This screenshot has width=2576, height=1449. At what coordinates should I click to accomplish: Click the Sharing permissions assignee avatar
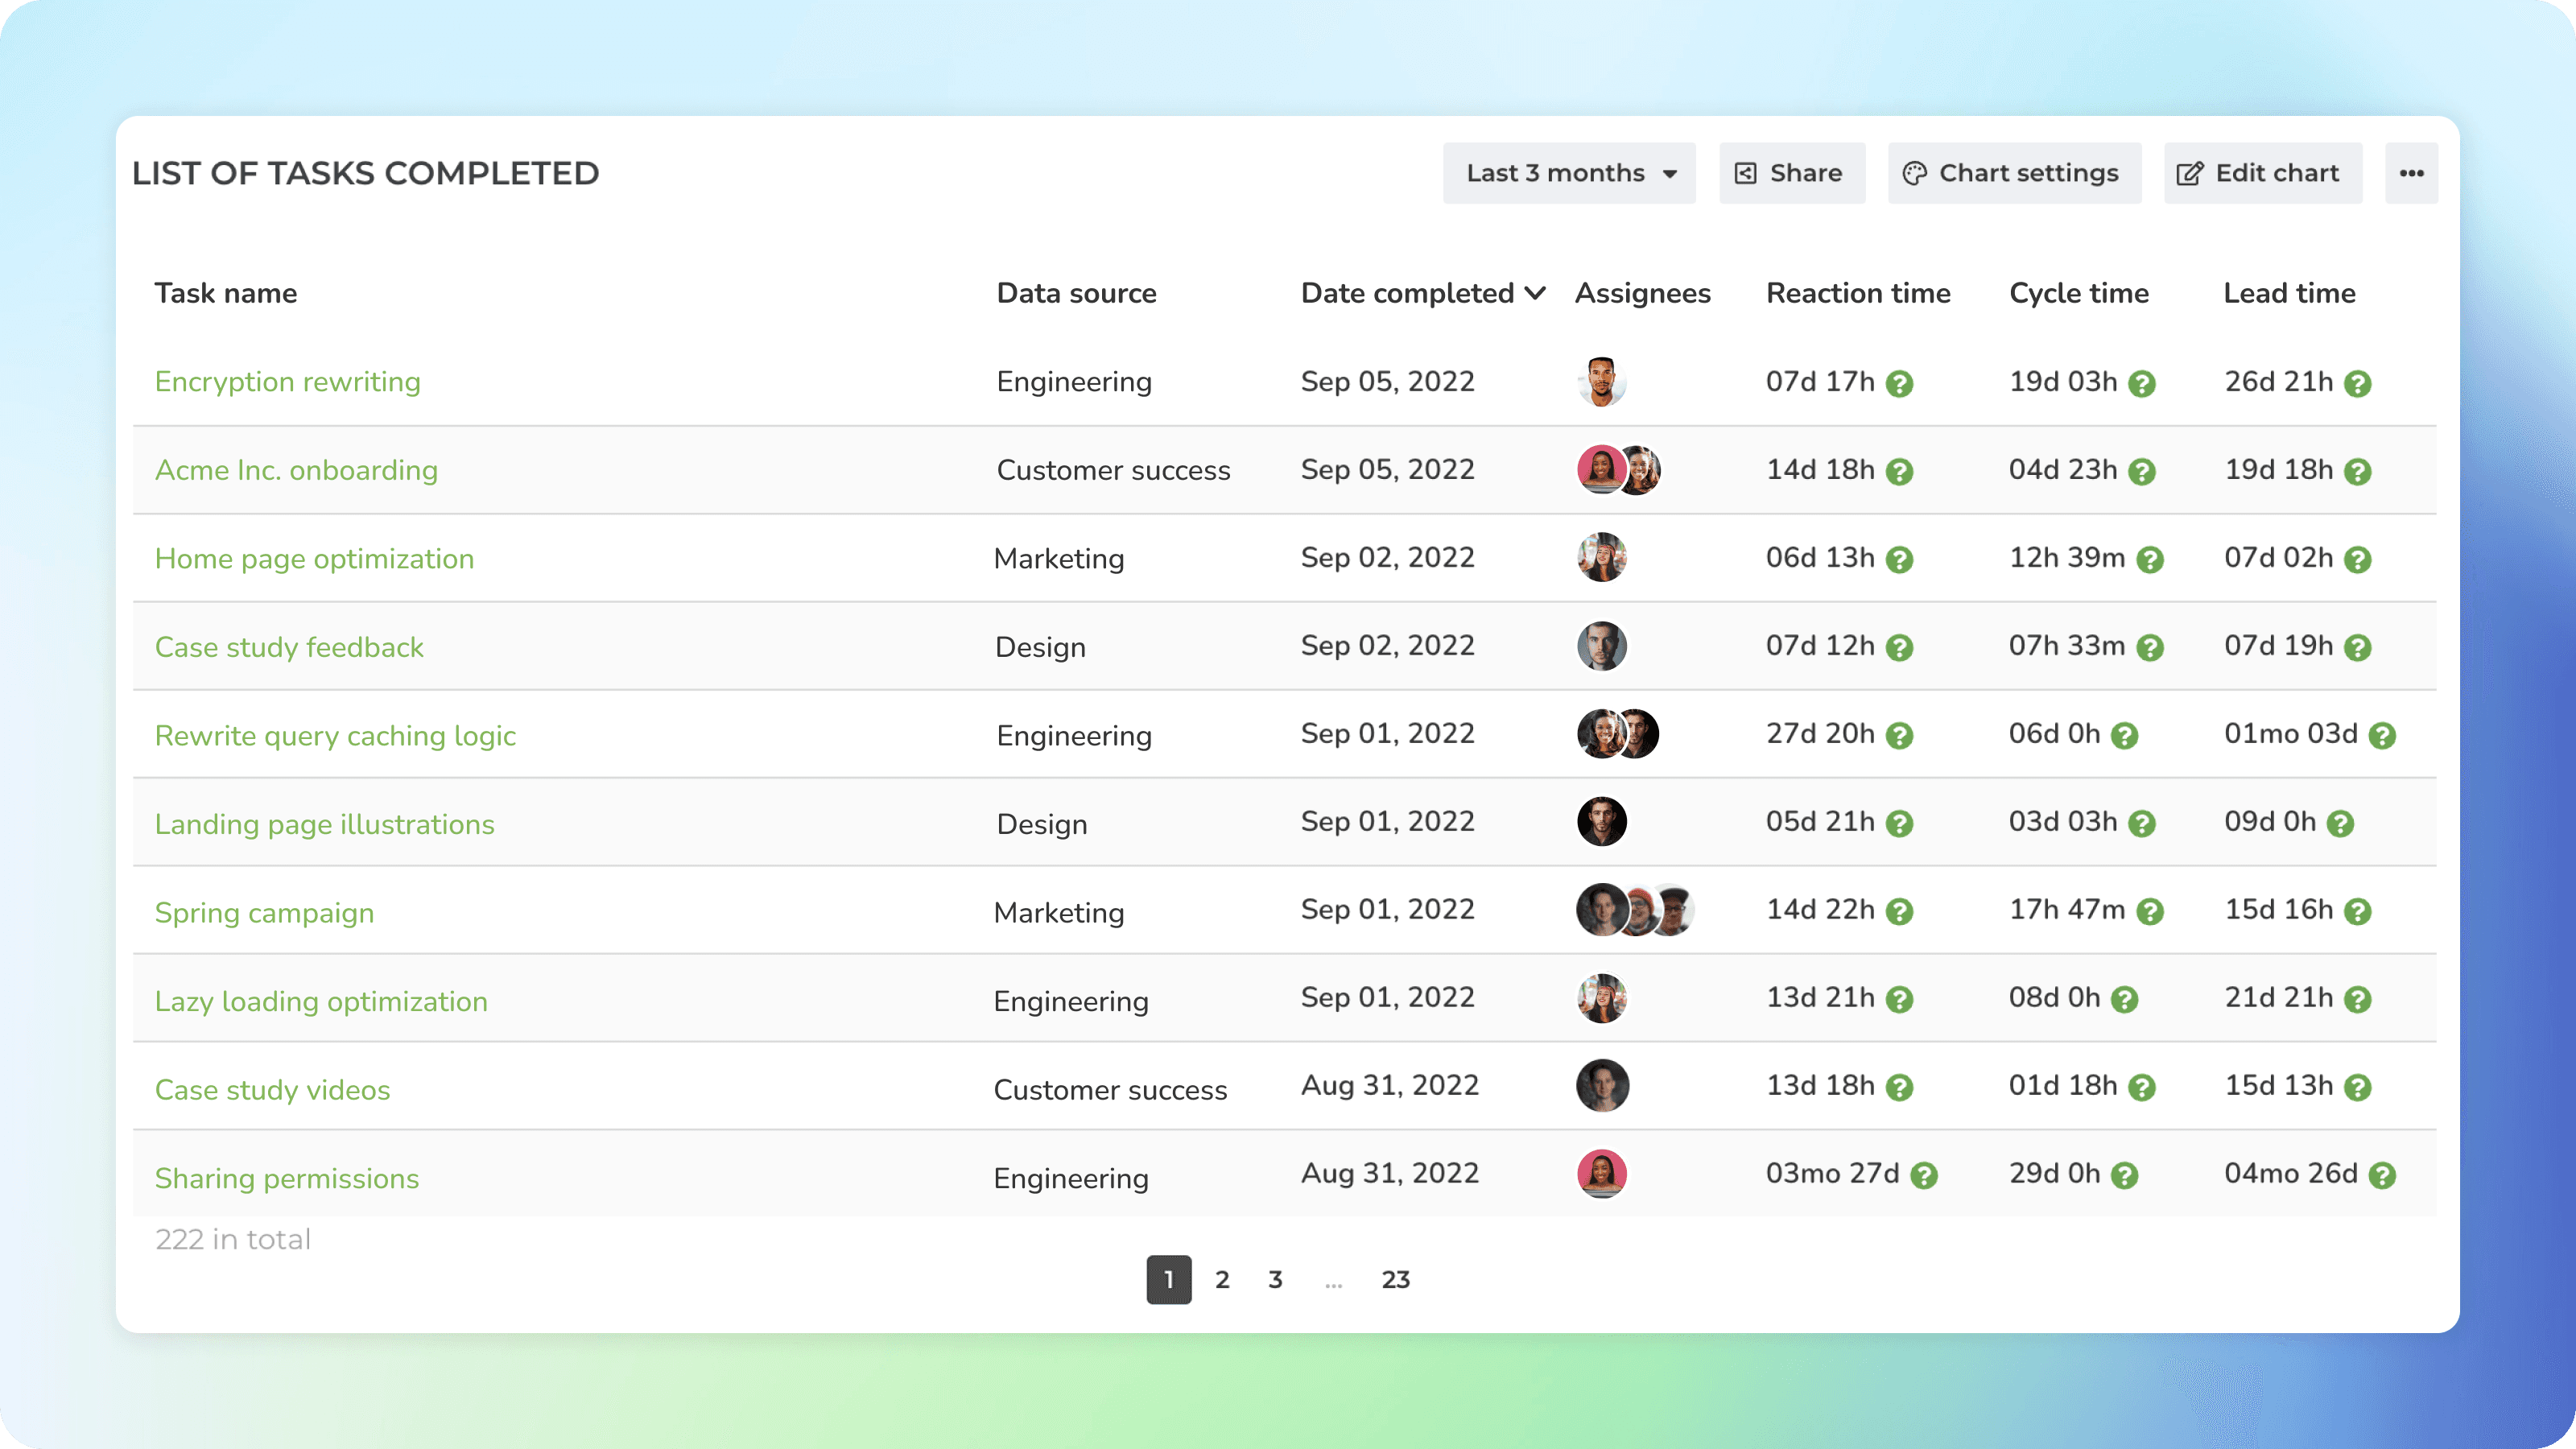pyautogui.click(x=1601, y=1173)
